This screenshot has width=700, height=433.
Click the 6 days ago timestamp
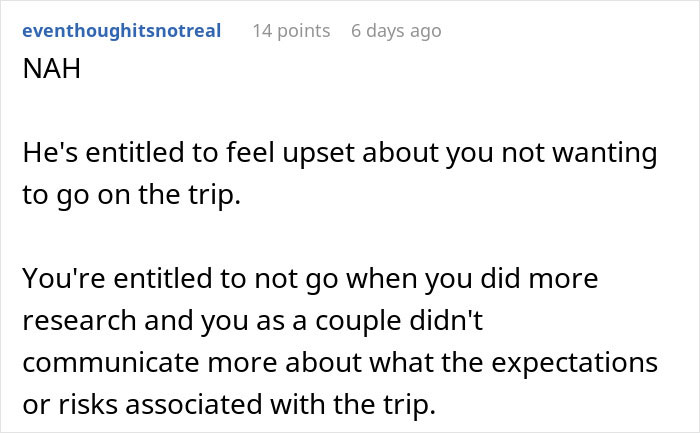click(396, 31)
